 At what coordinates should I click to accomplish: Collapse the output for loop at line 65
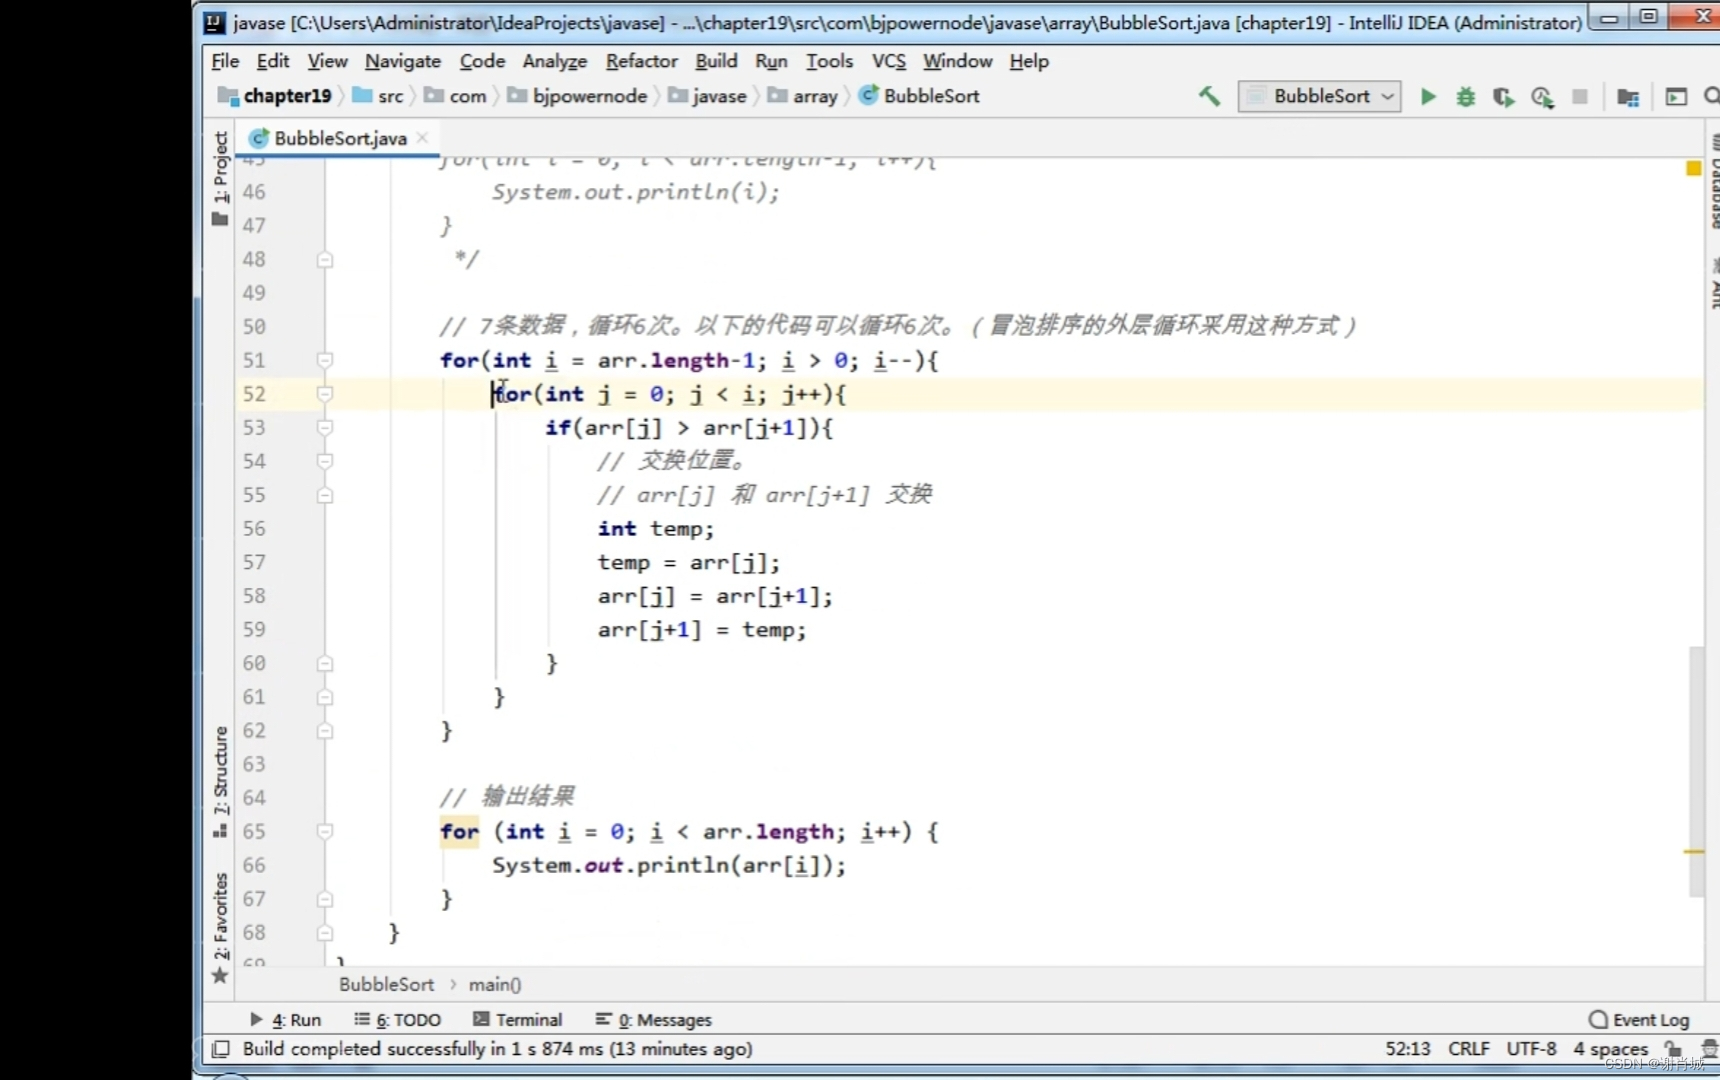[x=325, y=831]
